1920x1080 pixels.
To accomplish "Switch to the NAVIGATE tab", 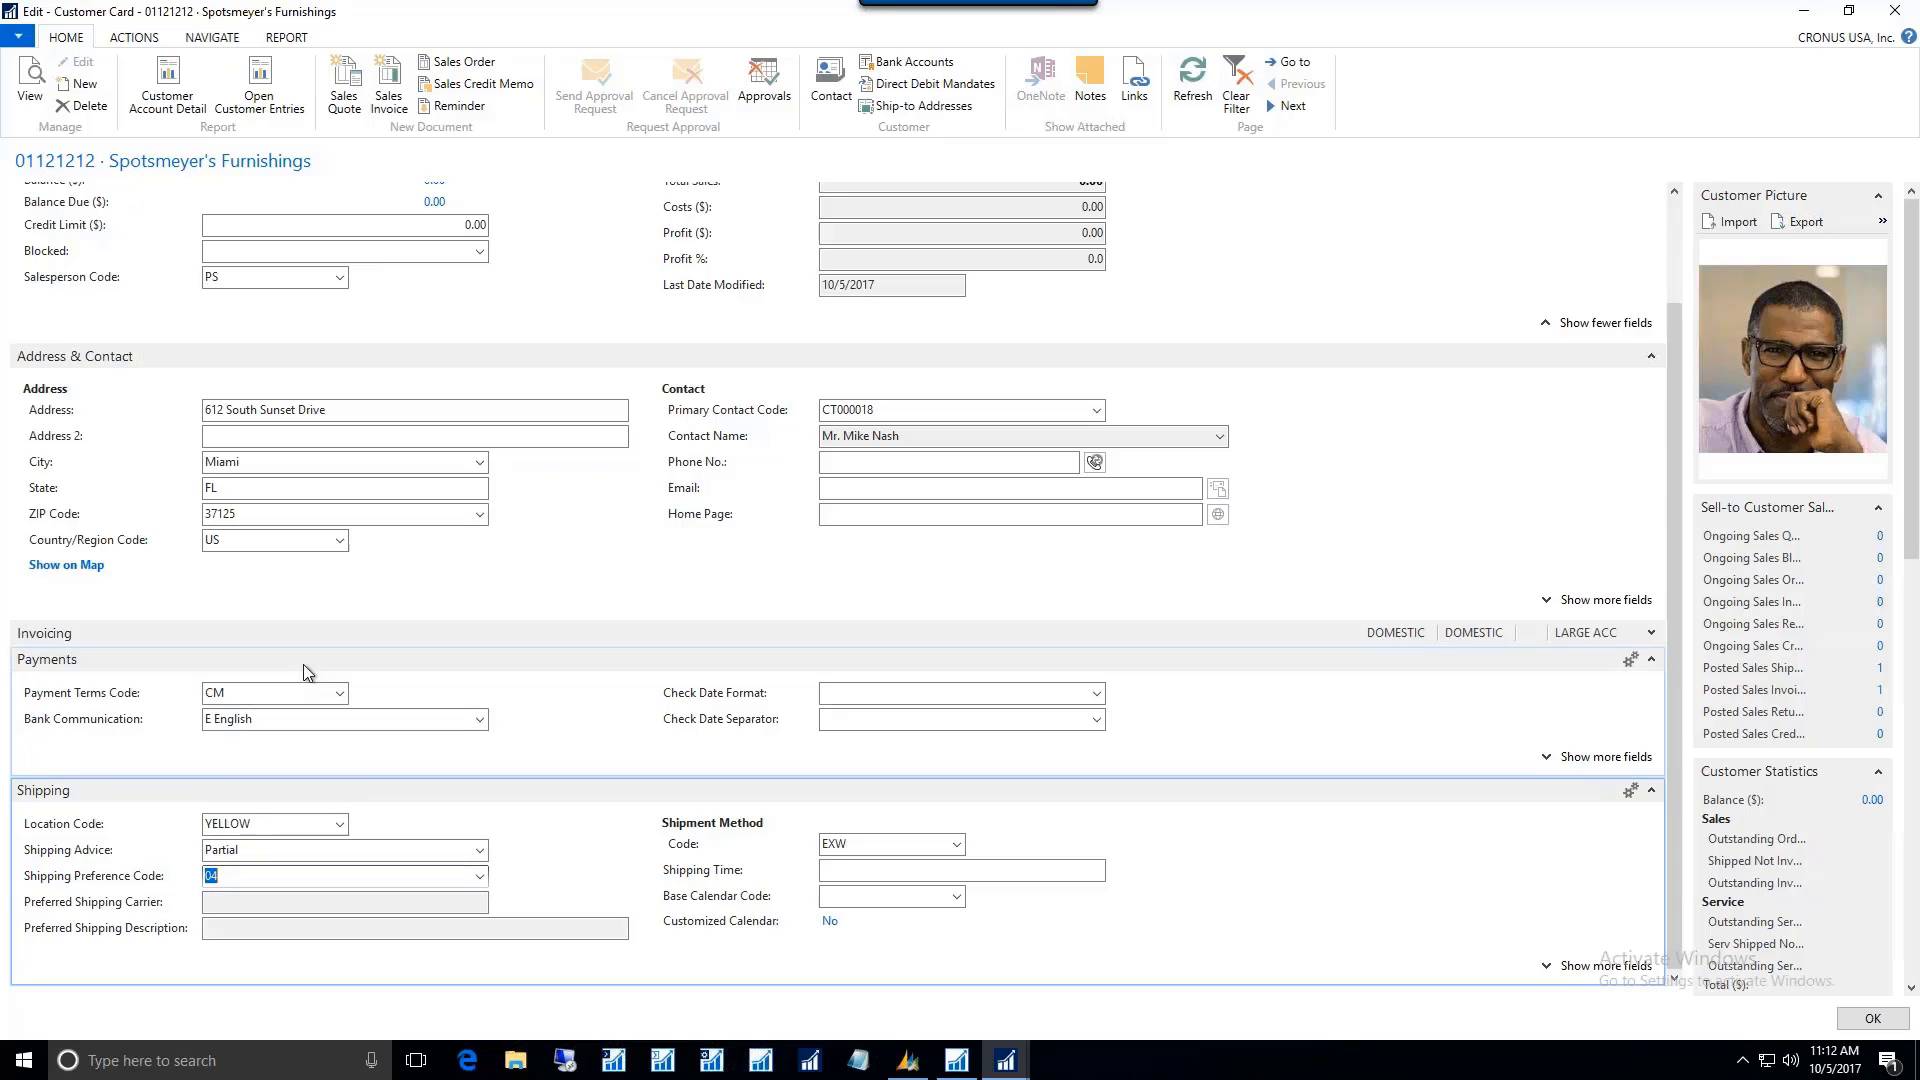I will click(211, 37).
